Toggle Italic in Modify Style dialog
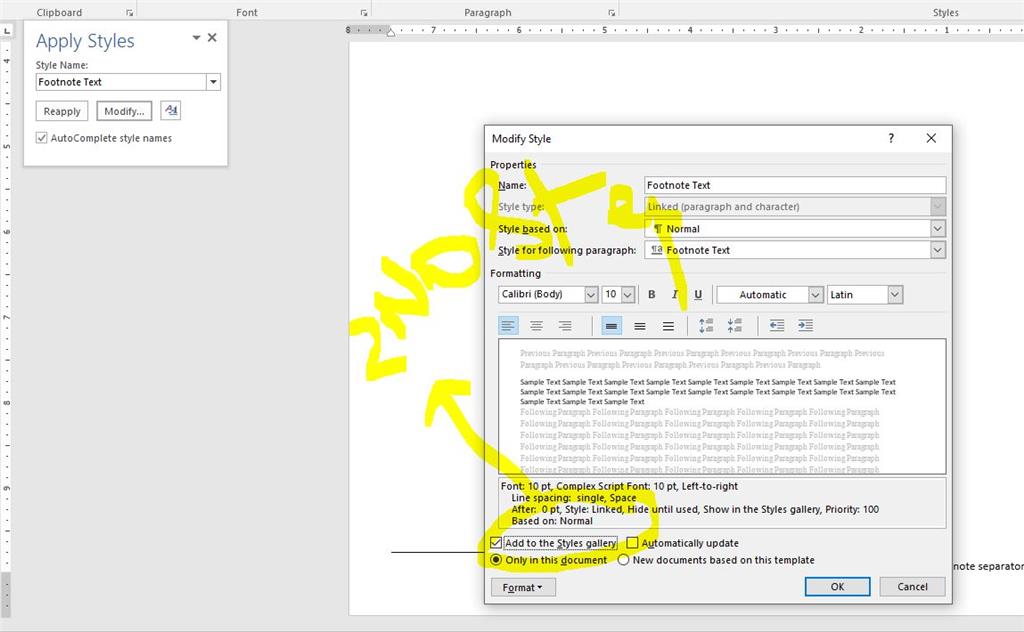The image size is (1024, 632). click(675, 294)
